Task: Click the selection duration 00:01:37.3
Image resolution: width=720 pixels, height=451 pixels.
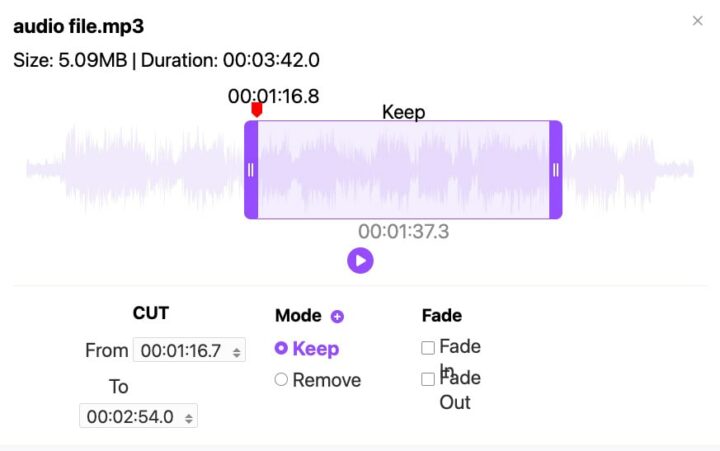Action: 403,232
